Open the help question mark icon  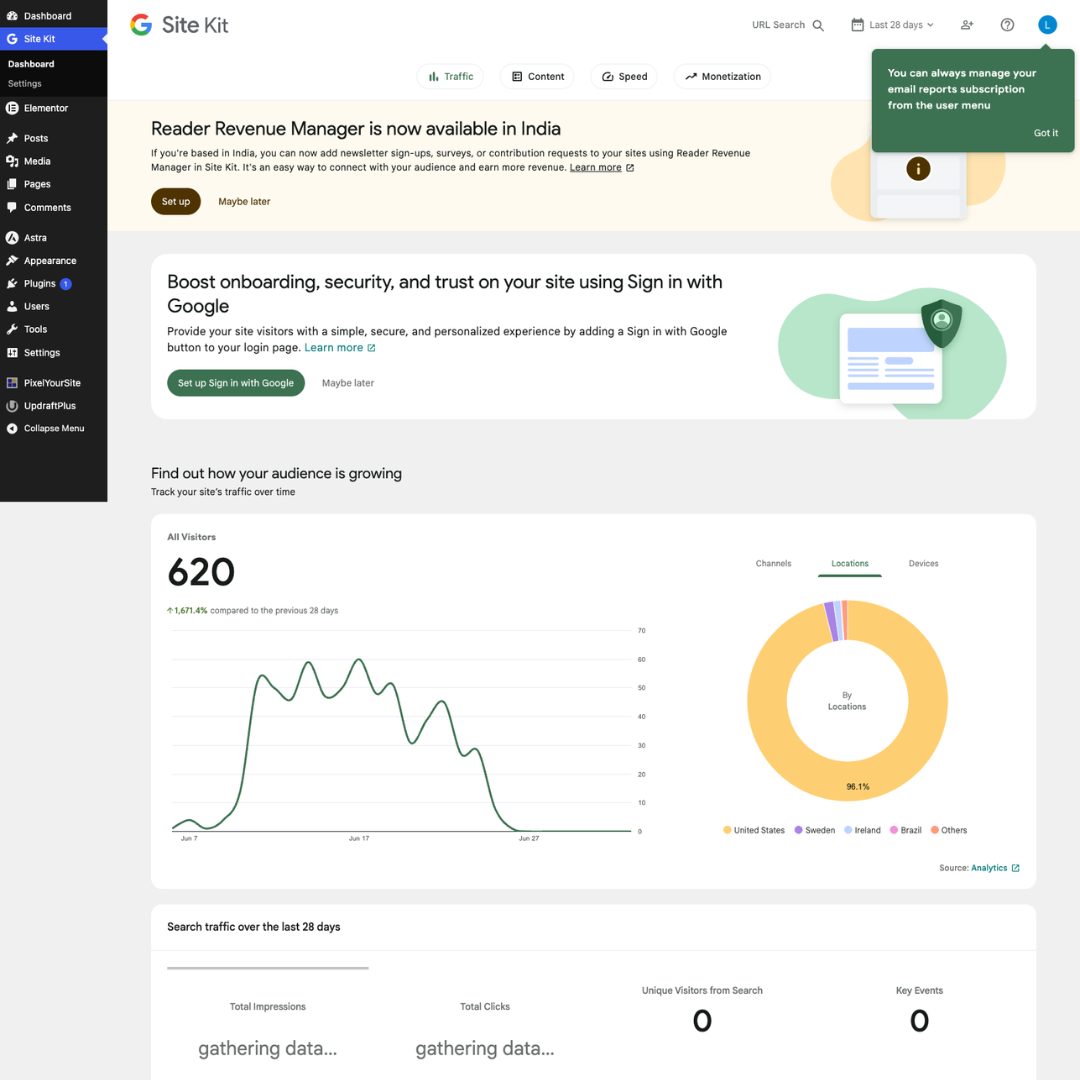click(1007, 25)
